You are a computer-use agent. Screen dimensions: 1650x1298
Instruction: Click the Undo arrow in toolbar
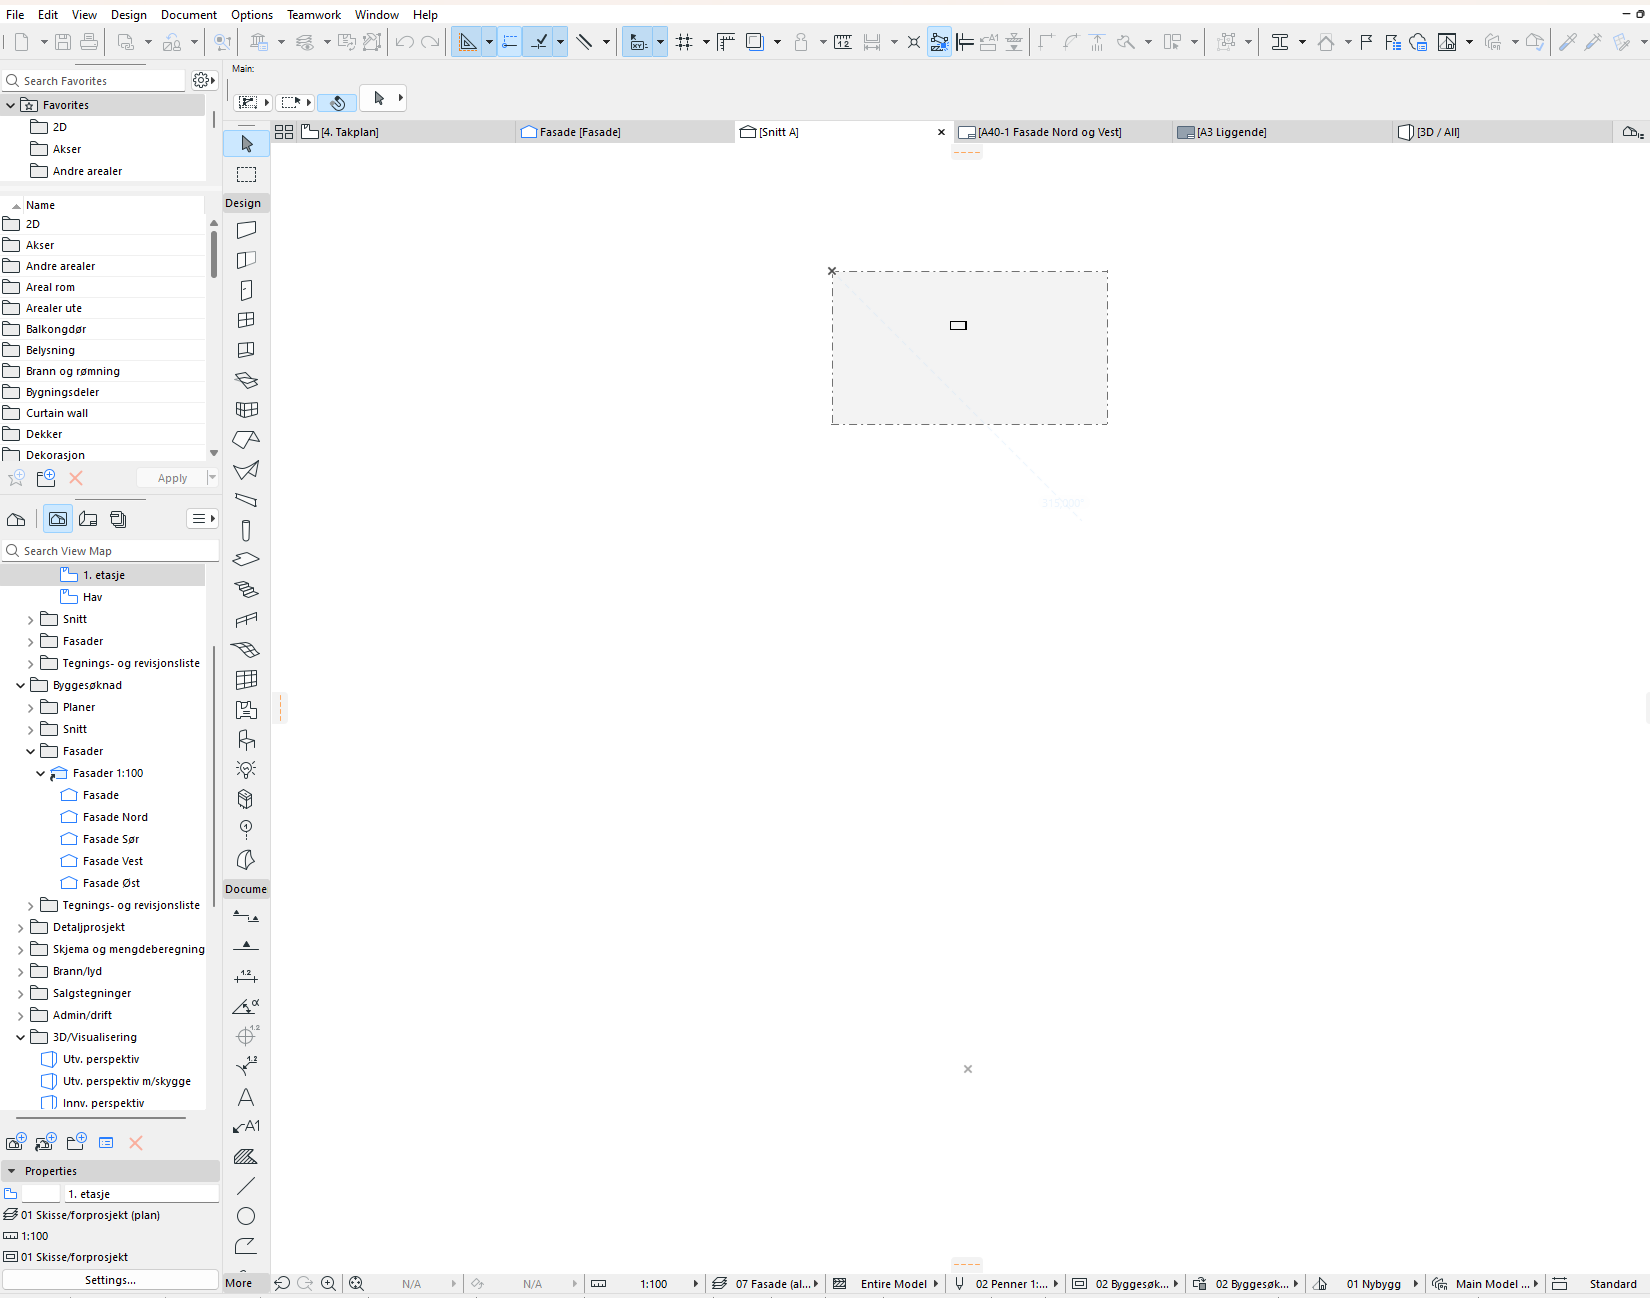point(404,42)
